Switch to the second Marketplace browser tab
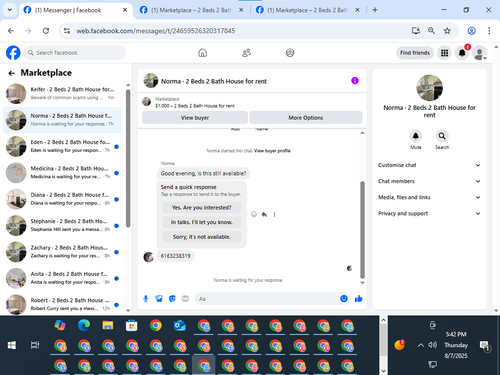This screenshot has height=375, width=500. coord(191,10)
